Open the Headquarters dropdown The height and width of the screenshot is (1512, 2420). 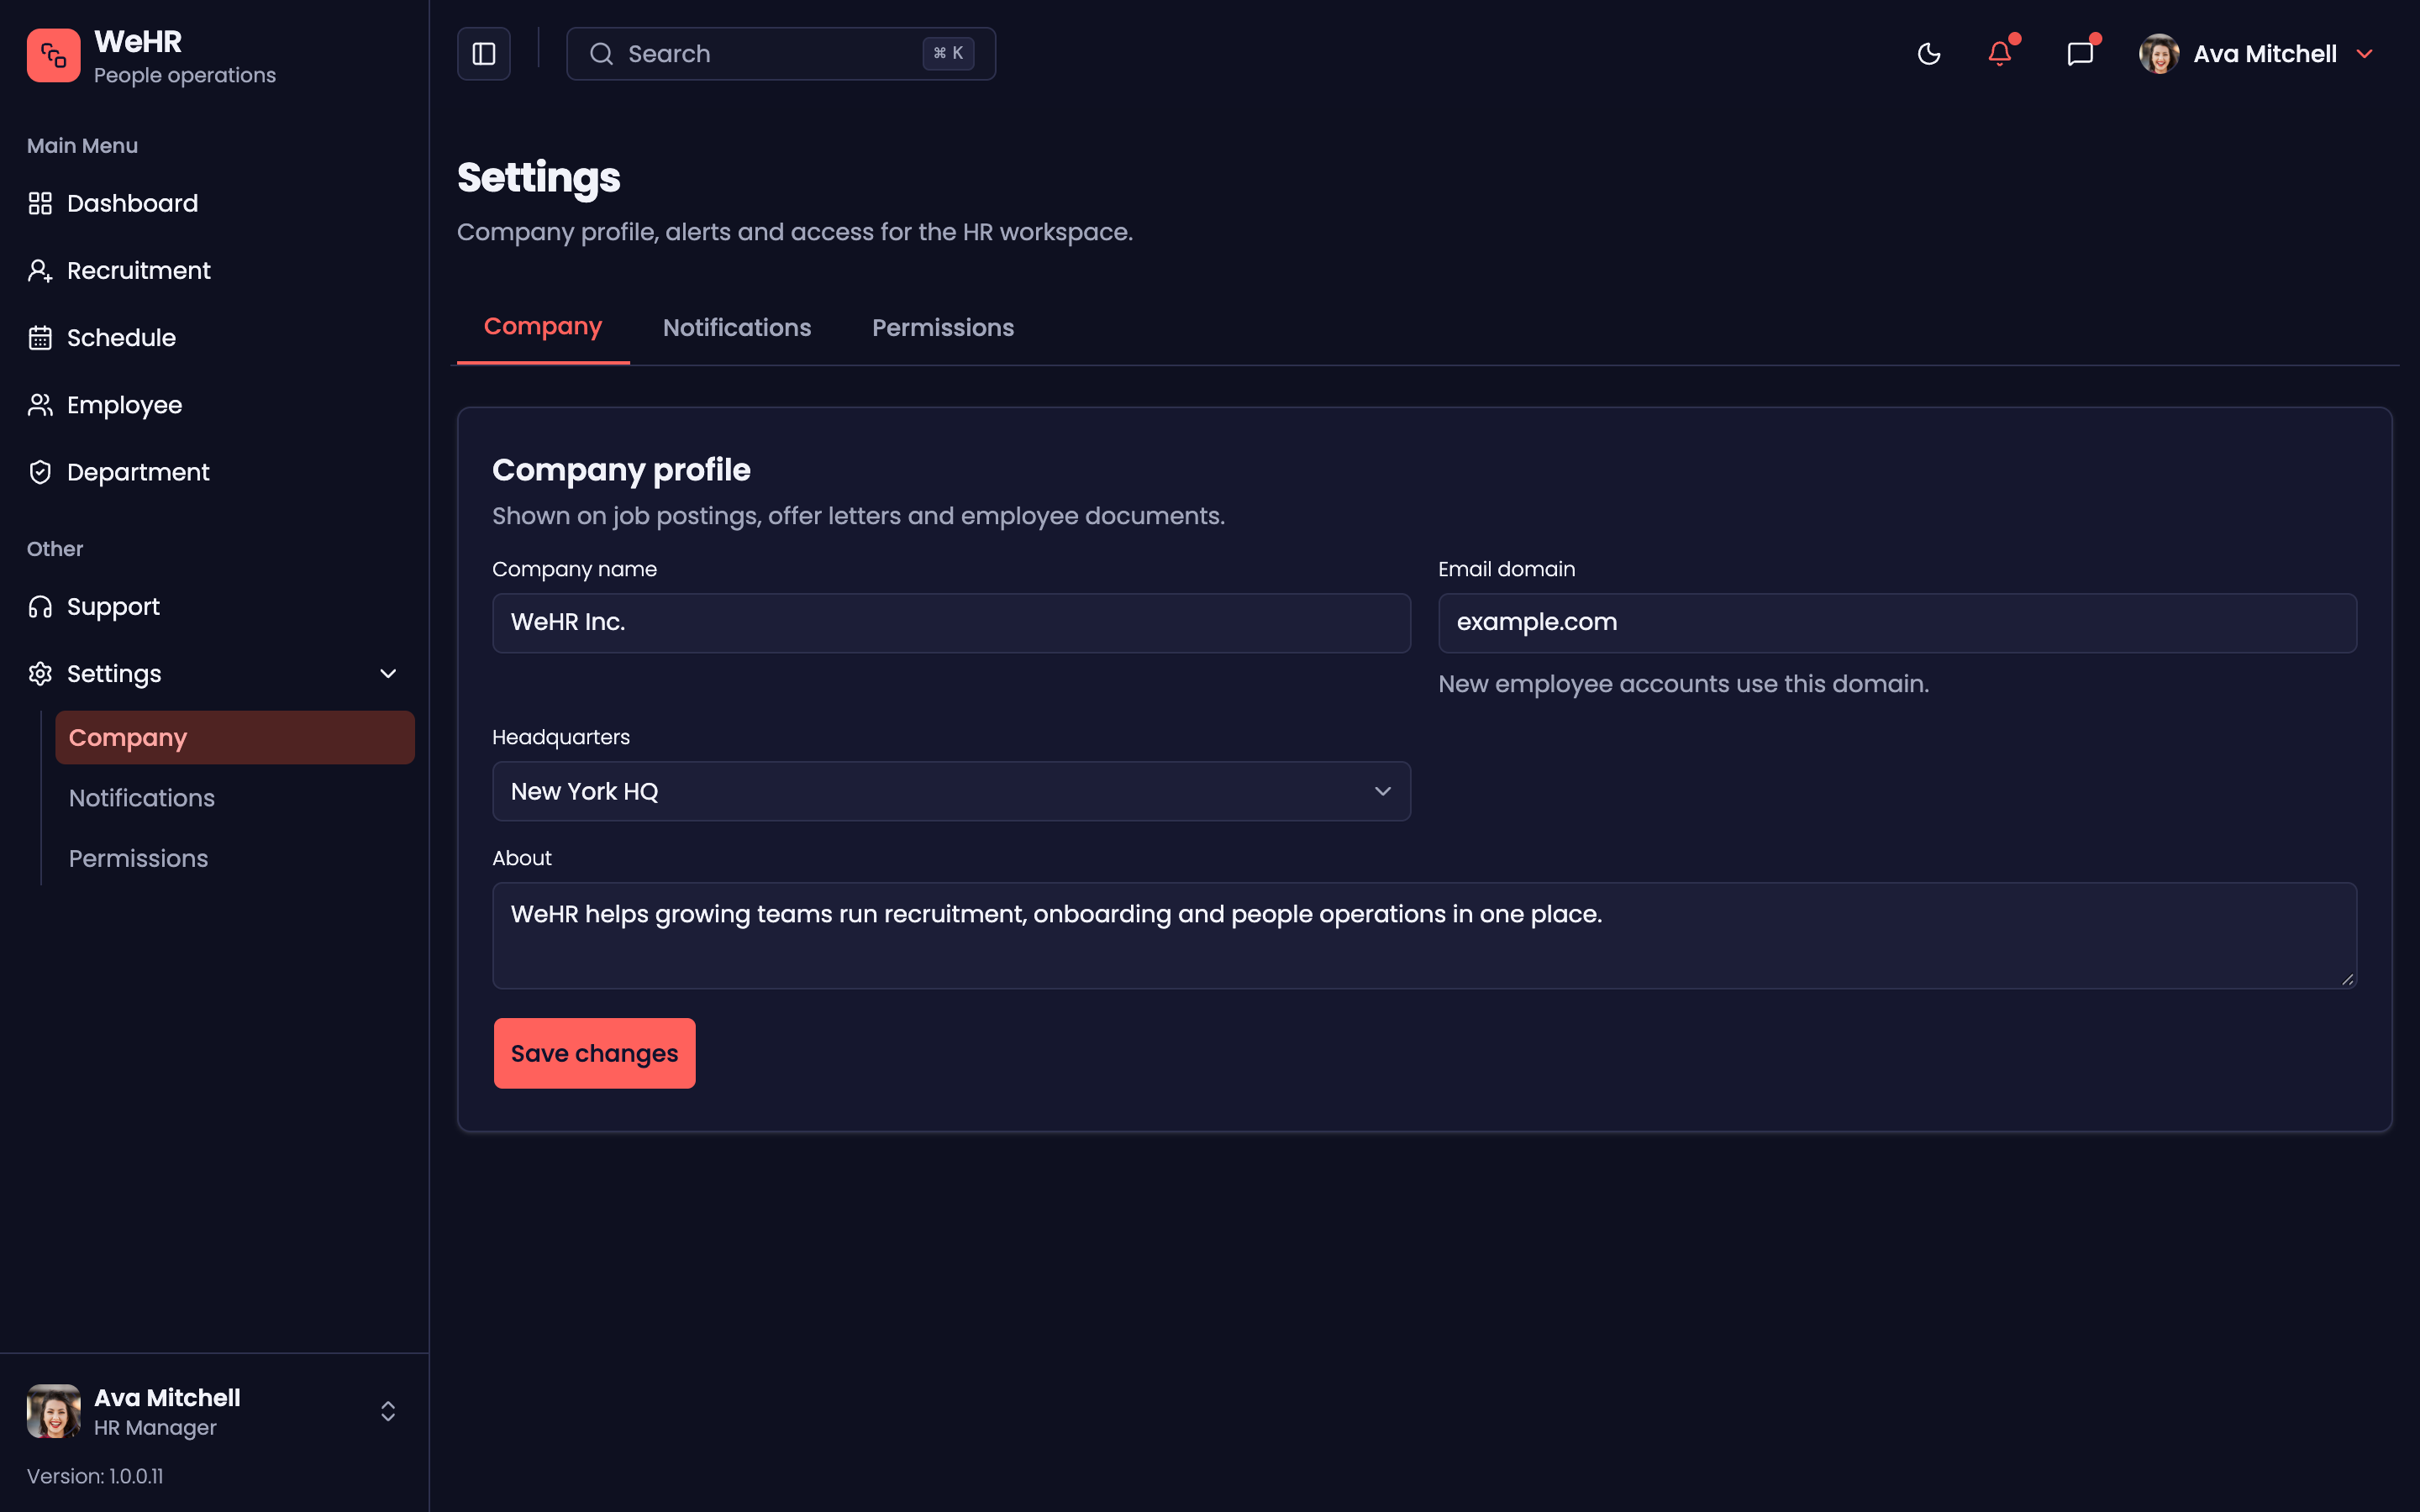click(951, 791)
